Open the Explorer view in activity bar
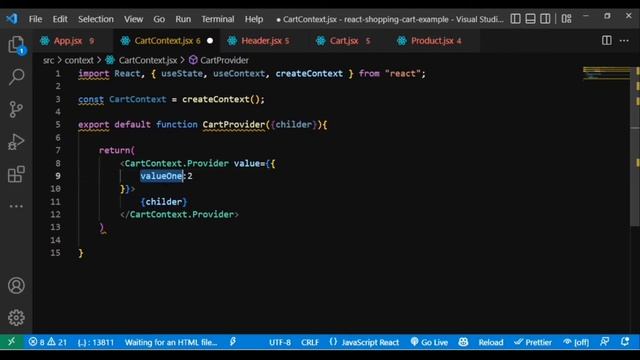This screenshot has width=640, height=360. coord(16,45)
